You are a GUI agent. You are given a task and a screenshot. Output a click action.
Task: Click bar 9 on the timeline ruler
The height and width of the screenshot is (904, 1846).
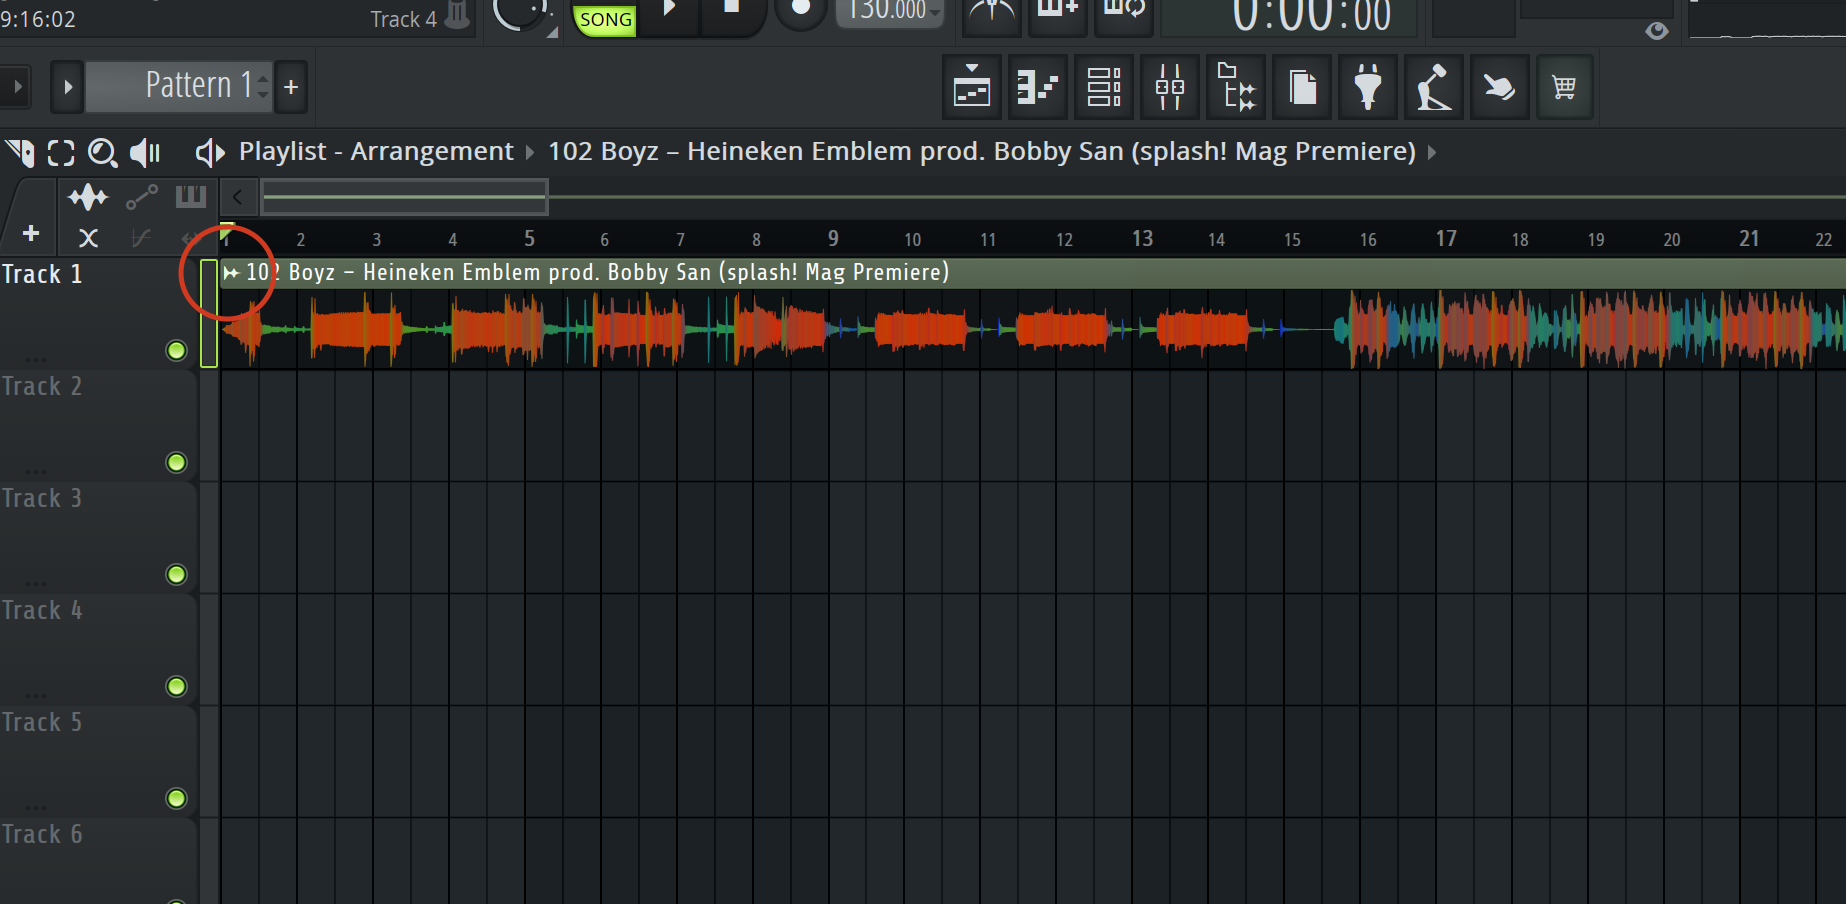tap(833, 238)
